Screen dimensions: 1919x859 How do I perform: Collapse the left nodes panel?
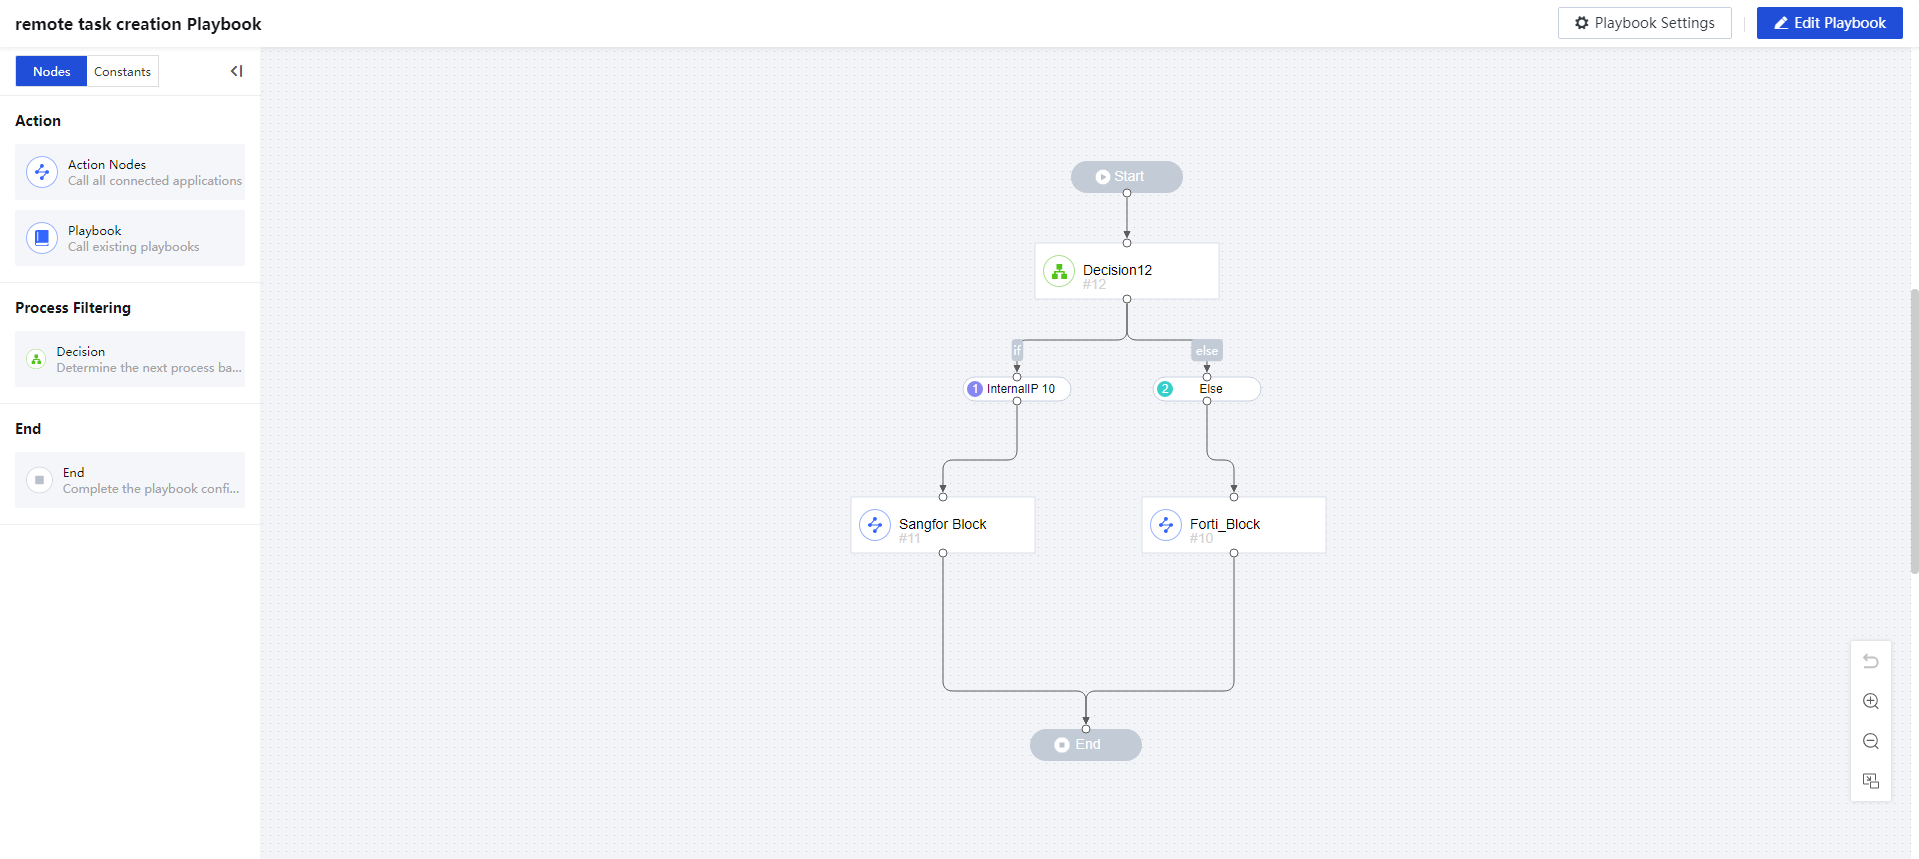tap(237, 71)
